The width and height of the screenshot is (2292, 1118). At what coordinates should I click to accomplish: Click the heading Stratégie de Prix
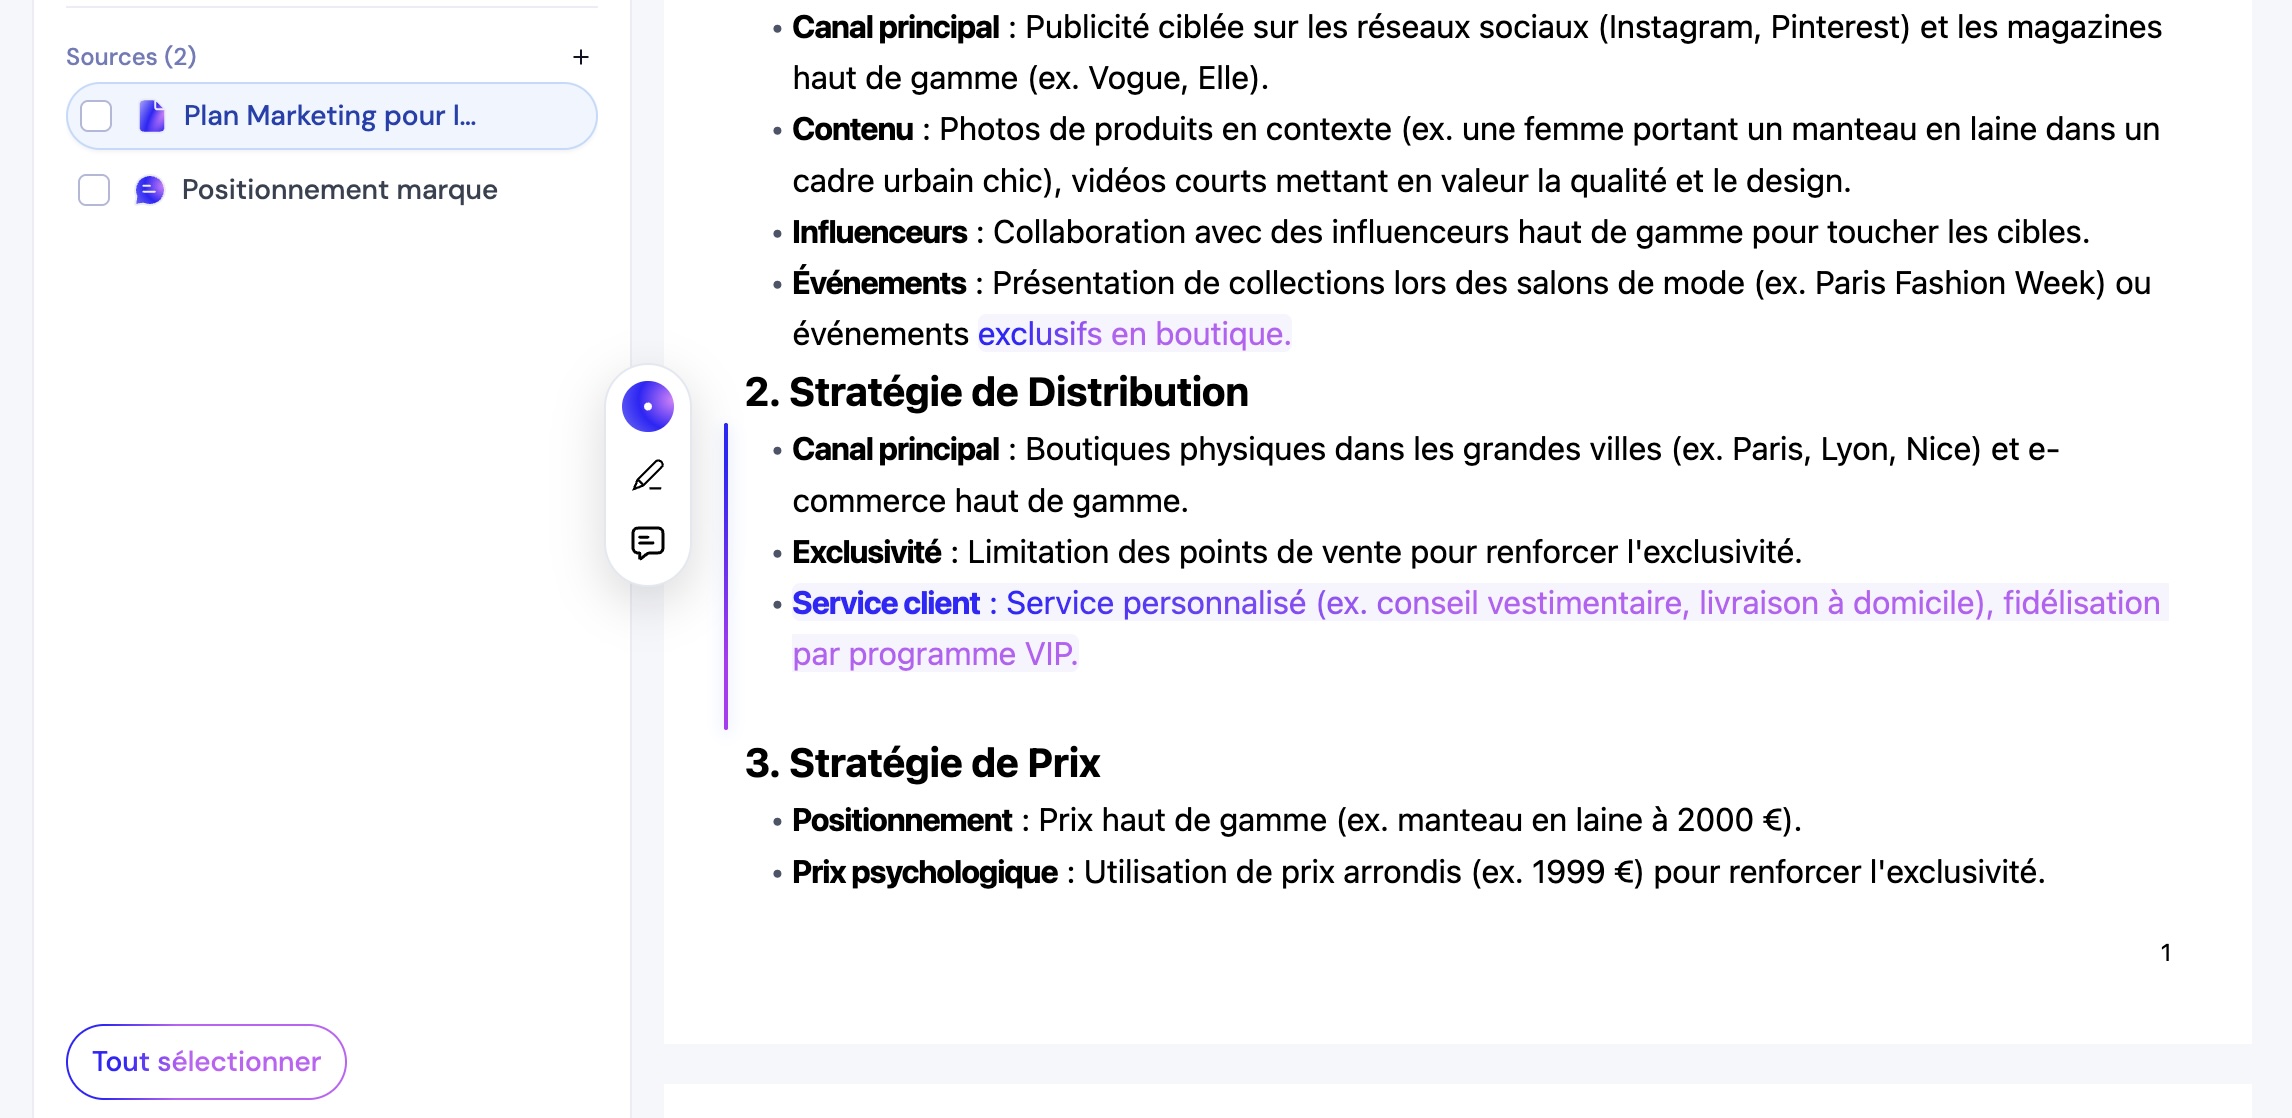coord(923,762)
